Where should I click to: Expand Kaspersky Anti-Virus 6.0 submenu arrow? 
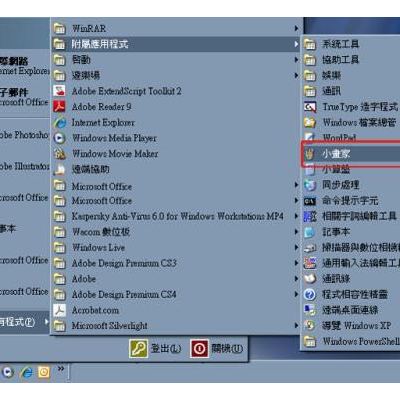coord(296,216)
